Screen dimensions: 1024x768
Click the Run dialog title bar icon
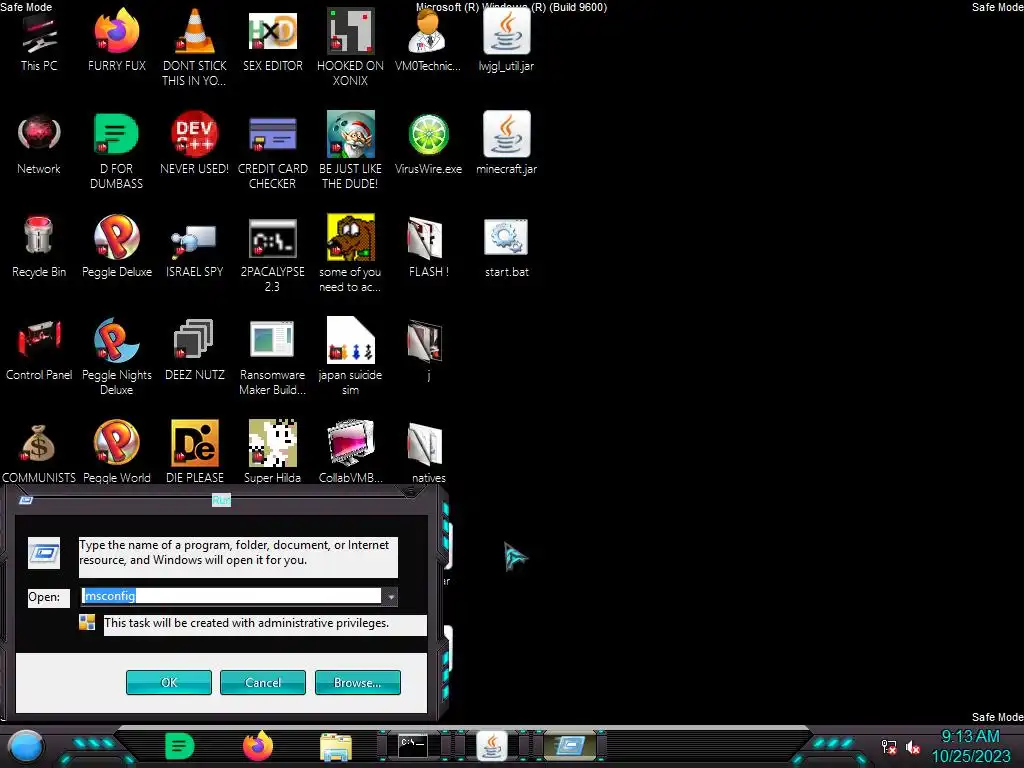tap(26, 500)
